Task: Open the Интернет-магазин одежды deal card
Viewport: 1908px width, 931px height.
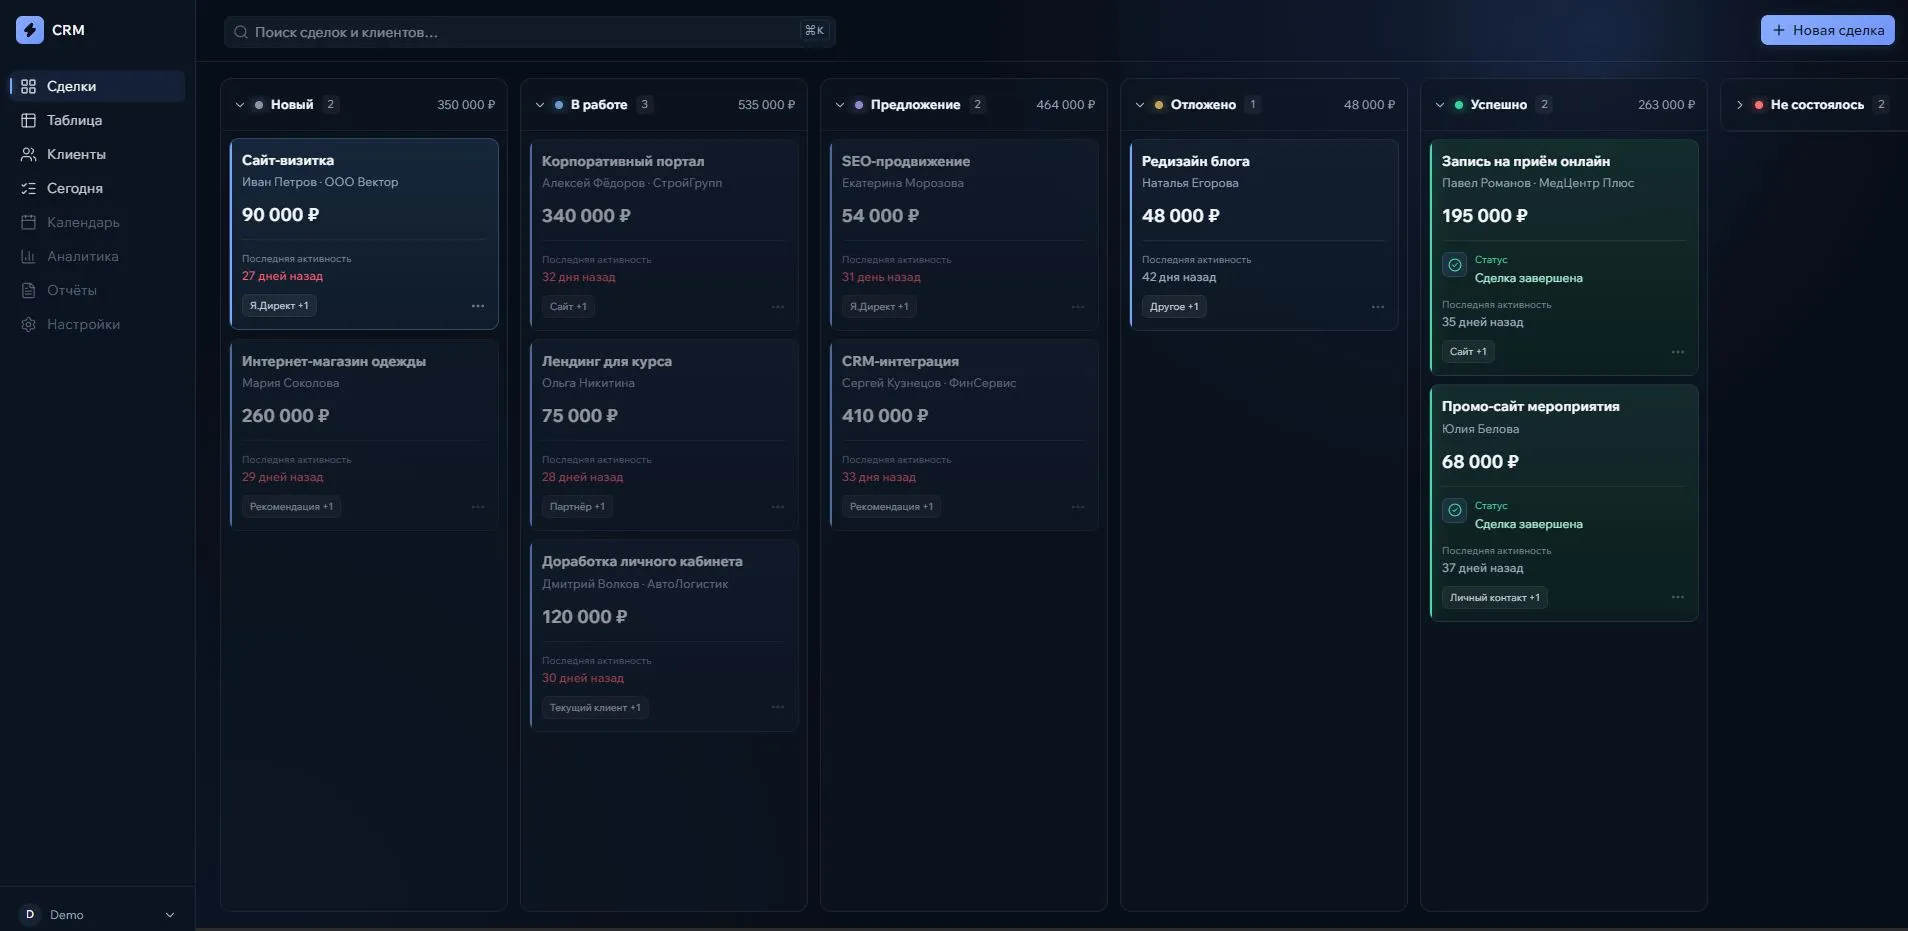Action: click(364, 435)
